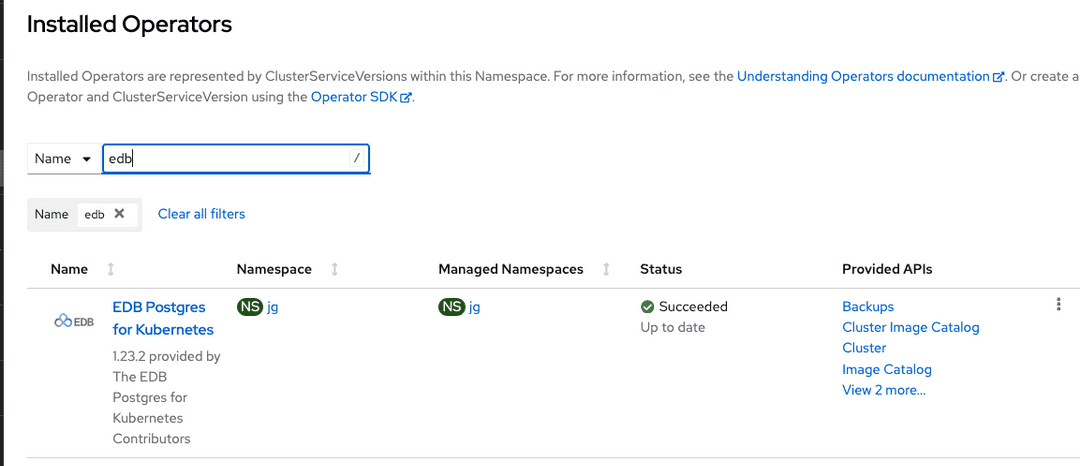Click the EDB operator logo
The height and width of the screenshot is (466, 1080).
point(74,321)
